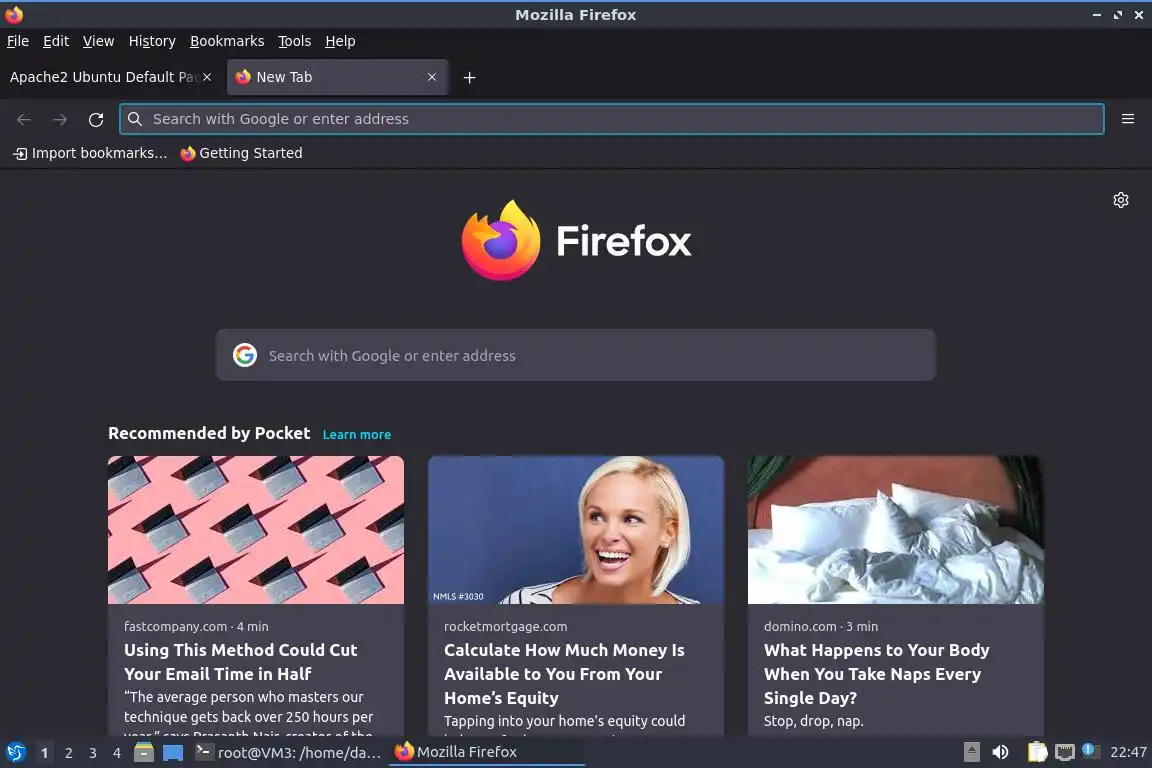The image size is (1152, 768).
Task: Open the network status tray icon
Action: tap(1065, 752)
